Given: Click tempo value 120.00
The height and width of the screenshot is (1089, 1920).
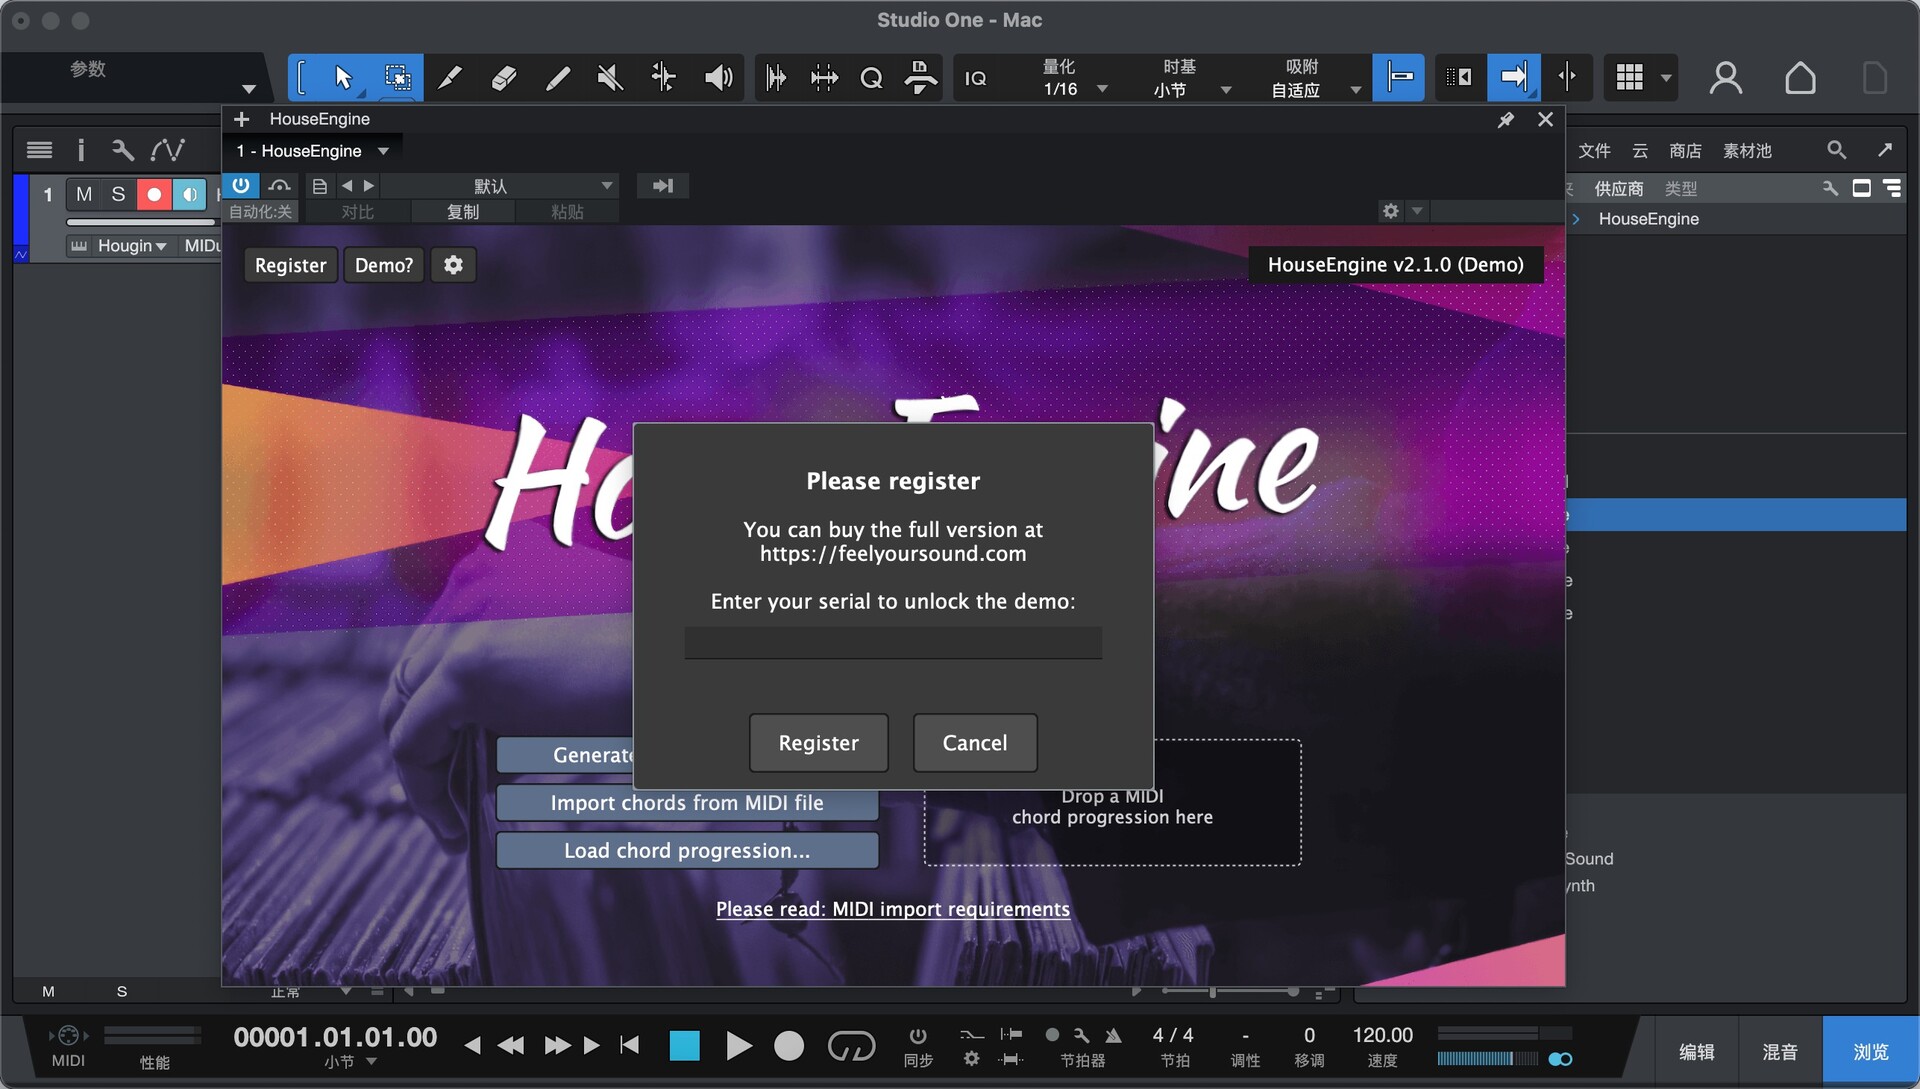Looking at the screenshot, I should pos(1382,1036).
